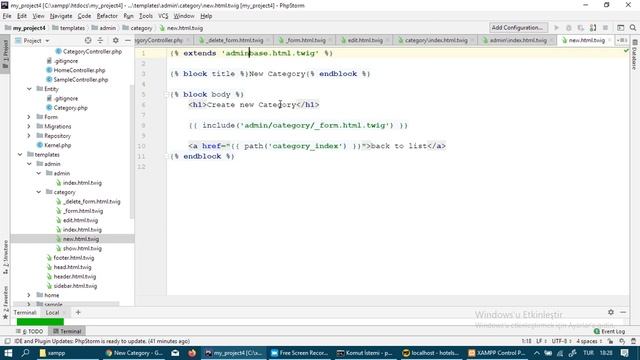Select new.html.twig editor tab
The image size is (640, 360).
586,40
